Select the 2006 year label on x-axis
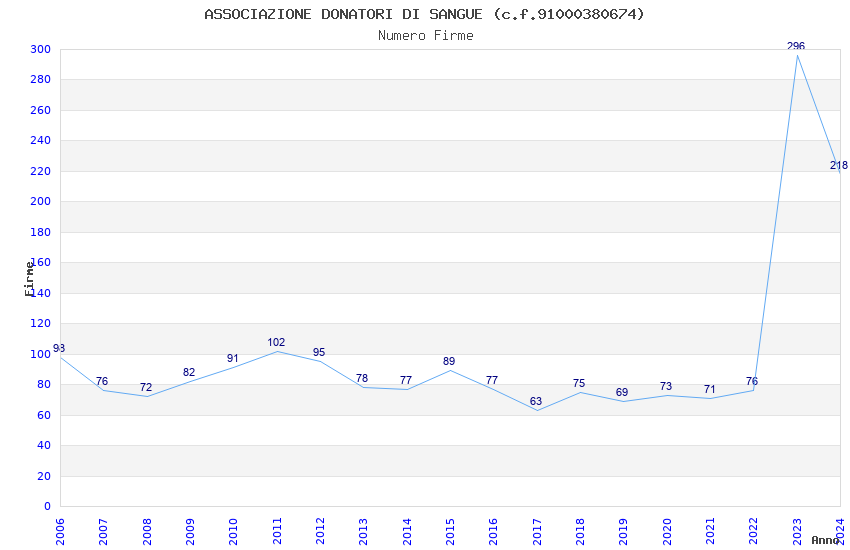This screenshot has height=550, width=850. coord(60,530)
